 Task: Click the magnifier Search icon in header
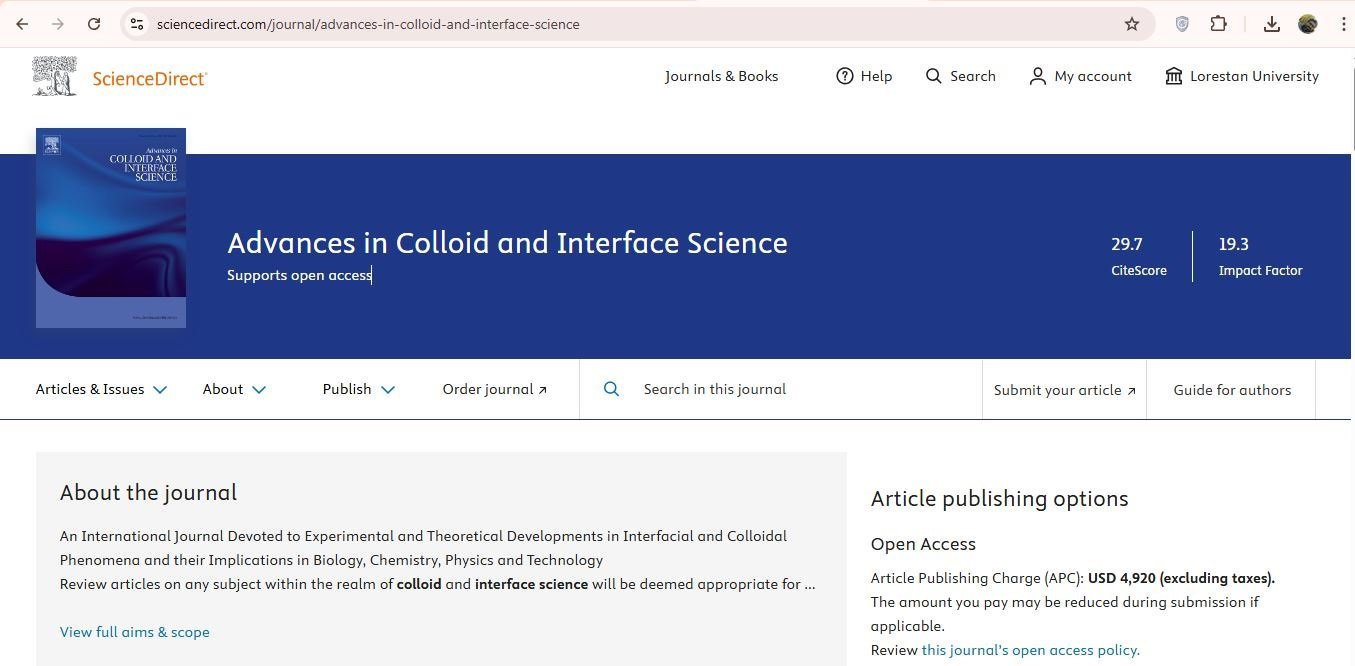click(x=934, y=76)
